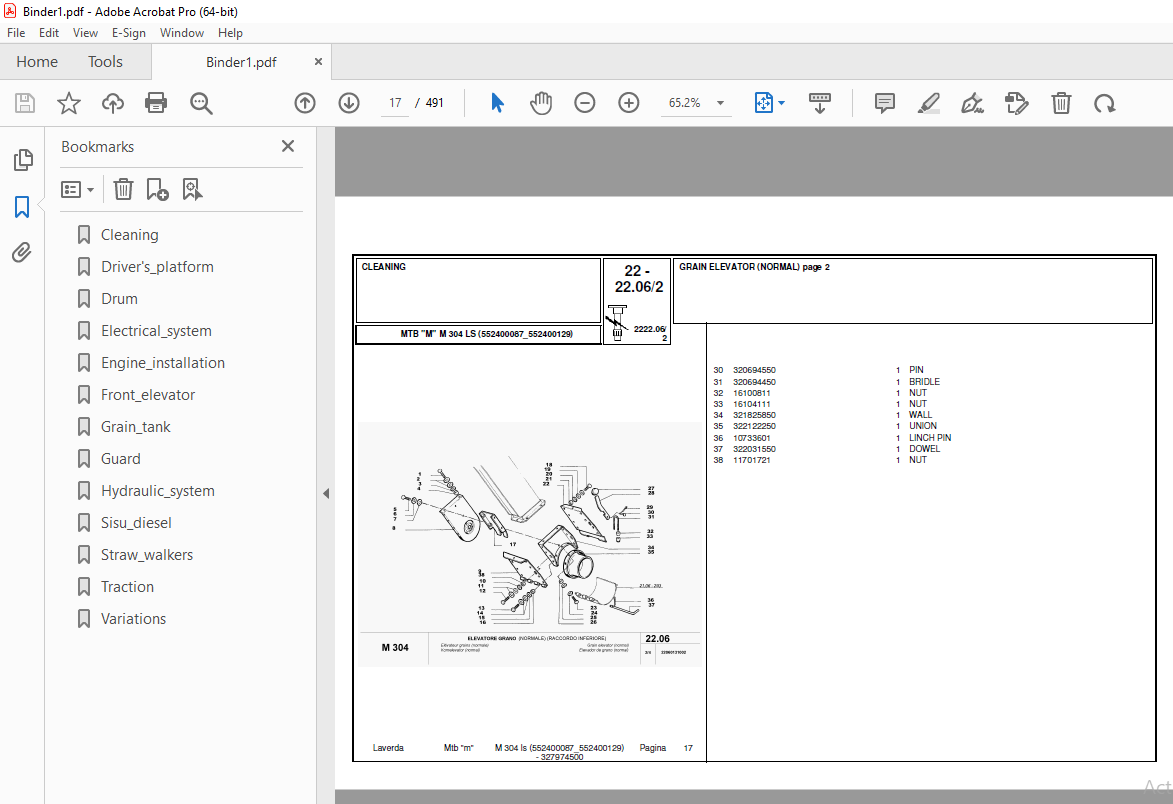Open the Driver's_platform bookmark

157,267
